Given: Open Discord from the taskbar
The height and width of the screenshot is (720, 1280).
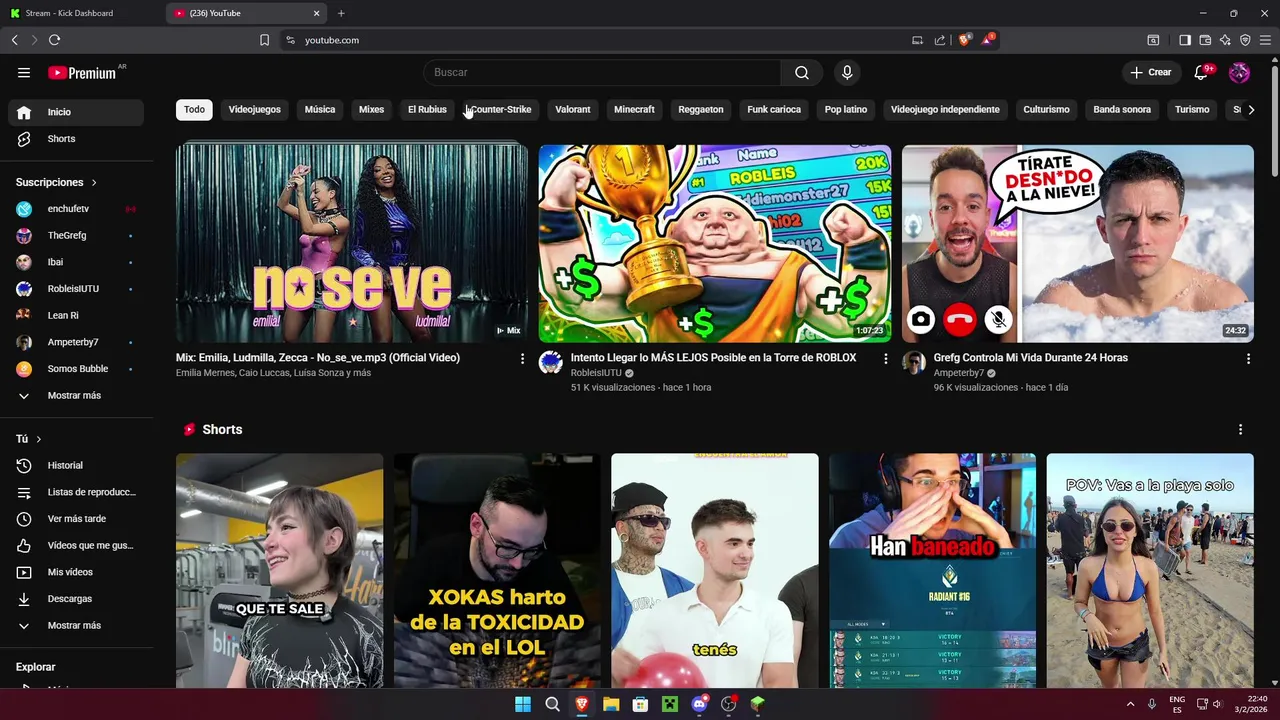Looking at the screenshot, I should pyautogui.click(x=699, y=704).
